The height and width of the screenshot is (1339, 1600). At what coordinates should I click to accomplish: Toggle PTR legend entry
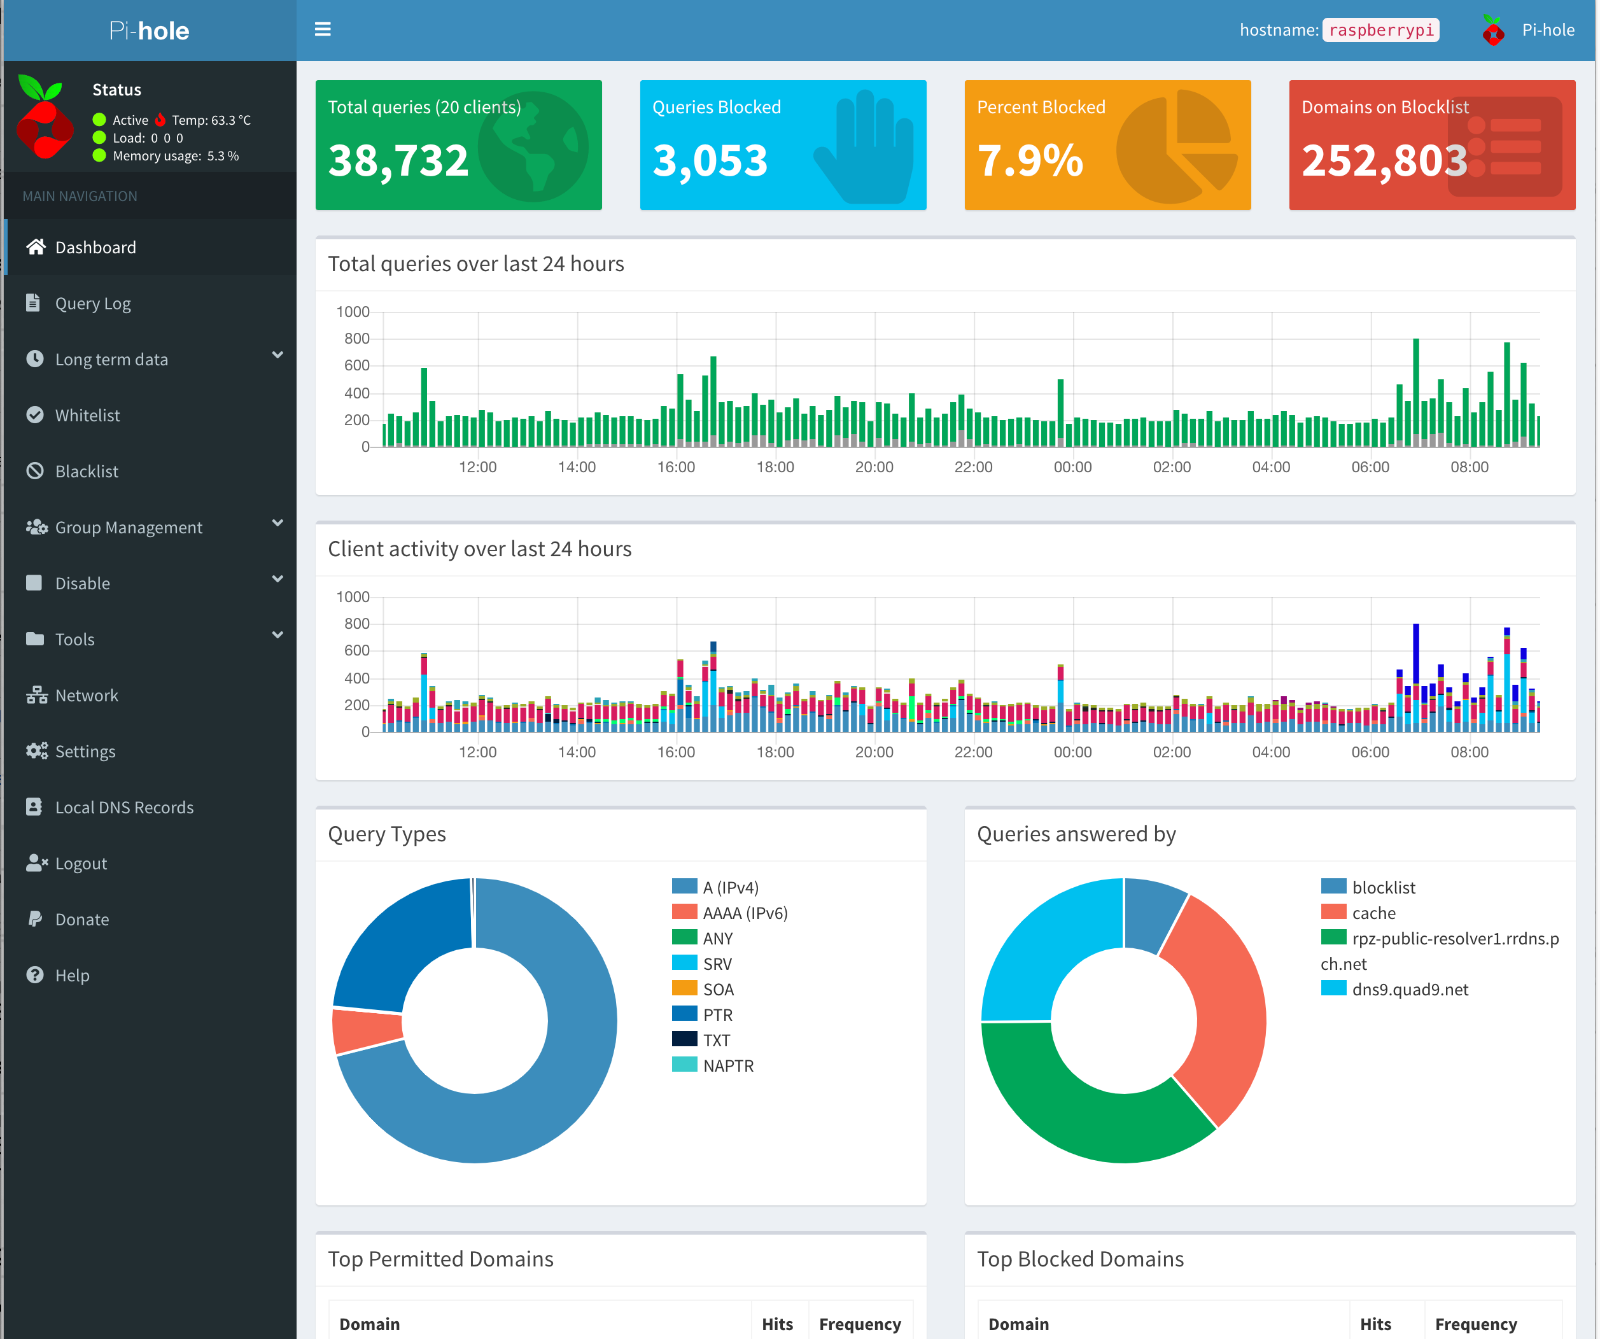(x=702, y=1015)
